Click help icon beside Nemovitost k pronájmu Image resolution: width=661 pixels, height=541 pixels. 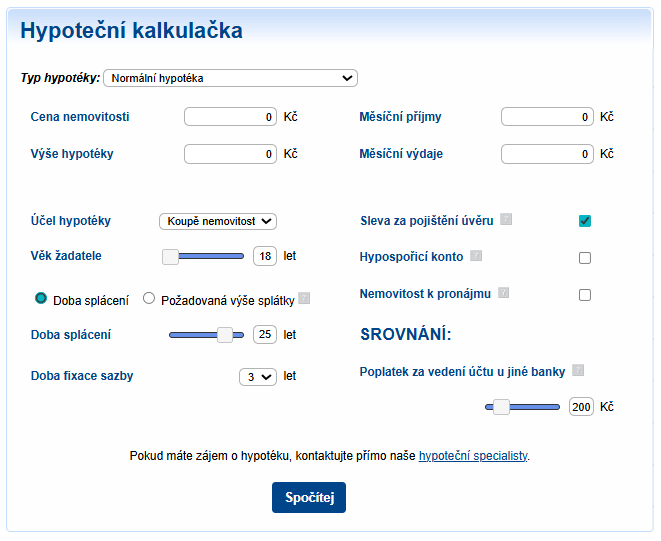[504, 293]
